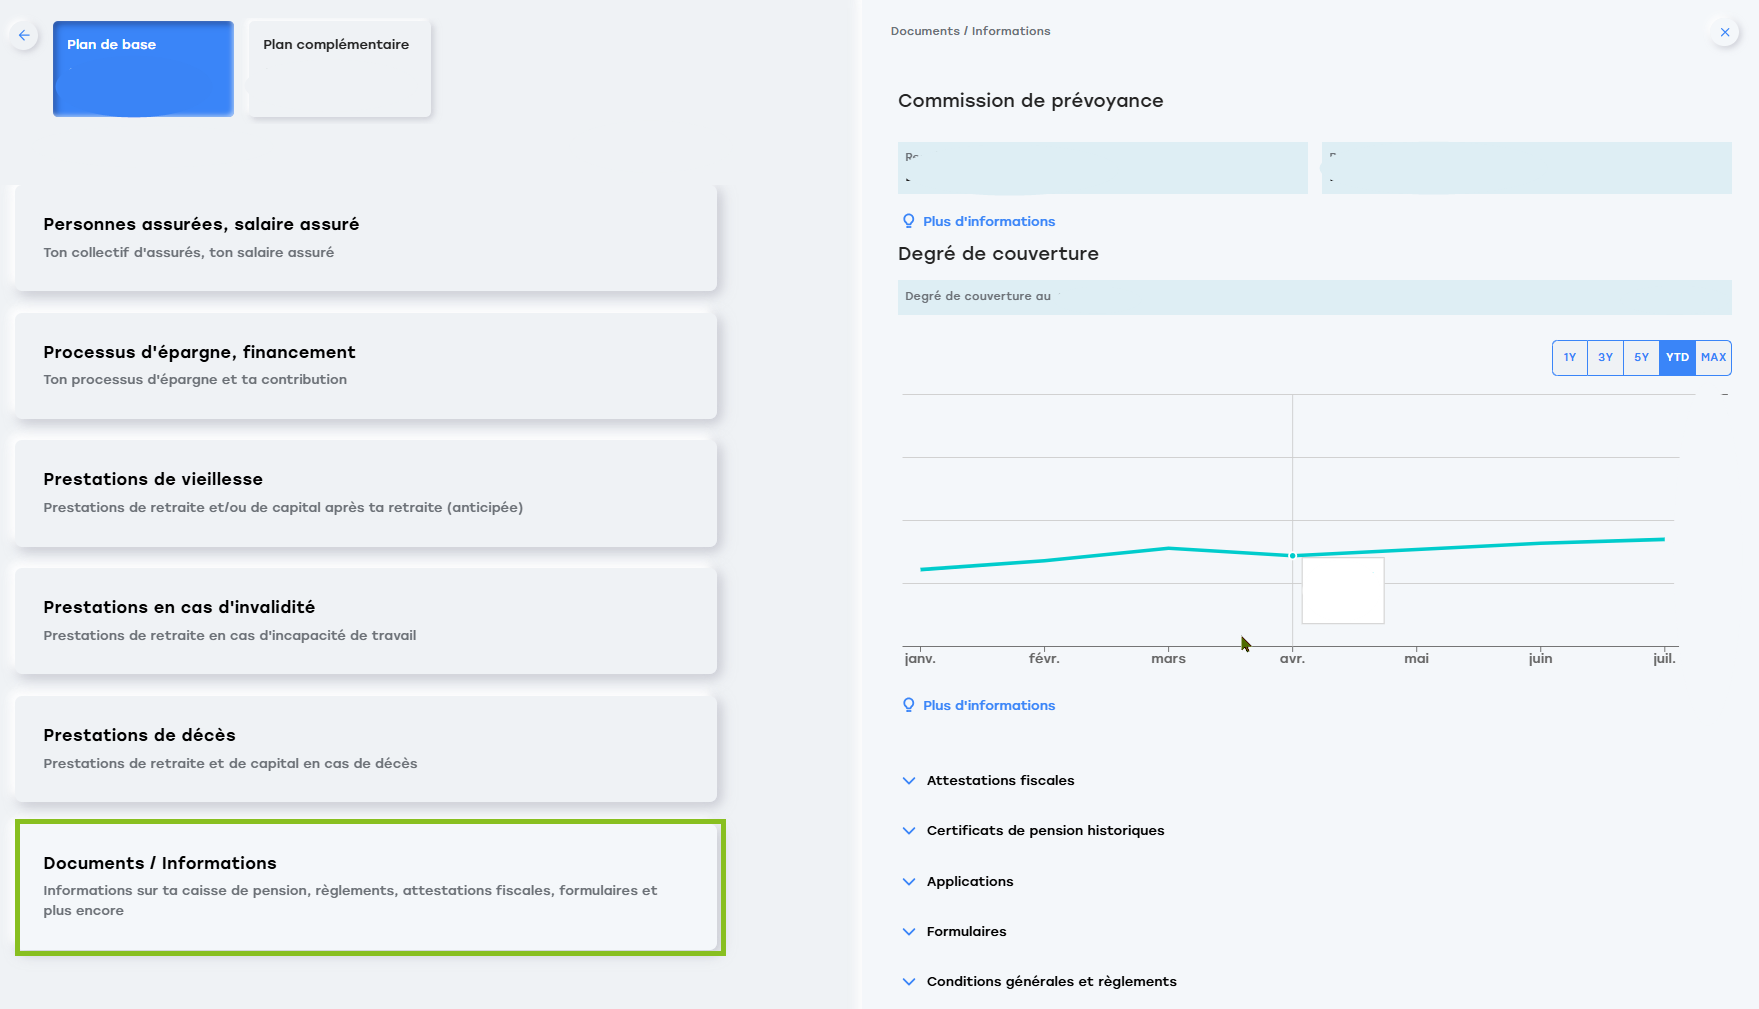The image size is (1759, 1009).
Task: Select 1Y chart range
Action: pos(1570,357)
